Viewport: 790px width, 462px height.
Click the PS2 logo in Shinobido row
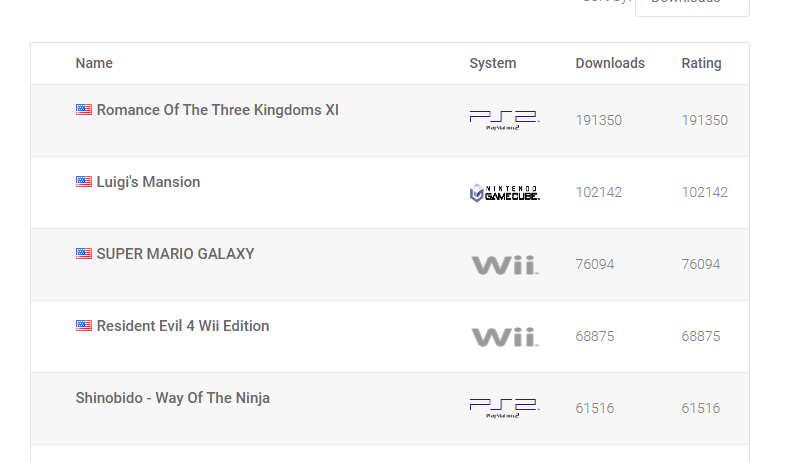504,408
